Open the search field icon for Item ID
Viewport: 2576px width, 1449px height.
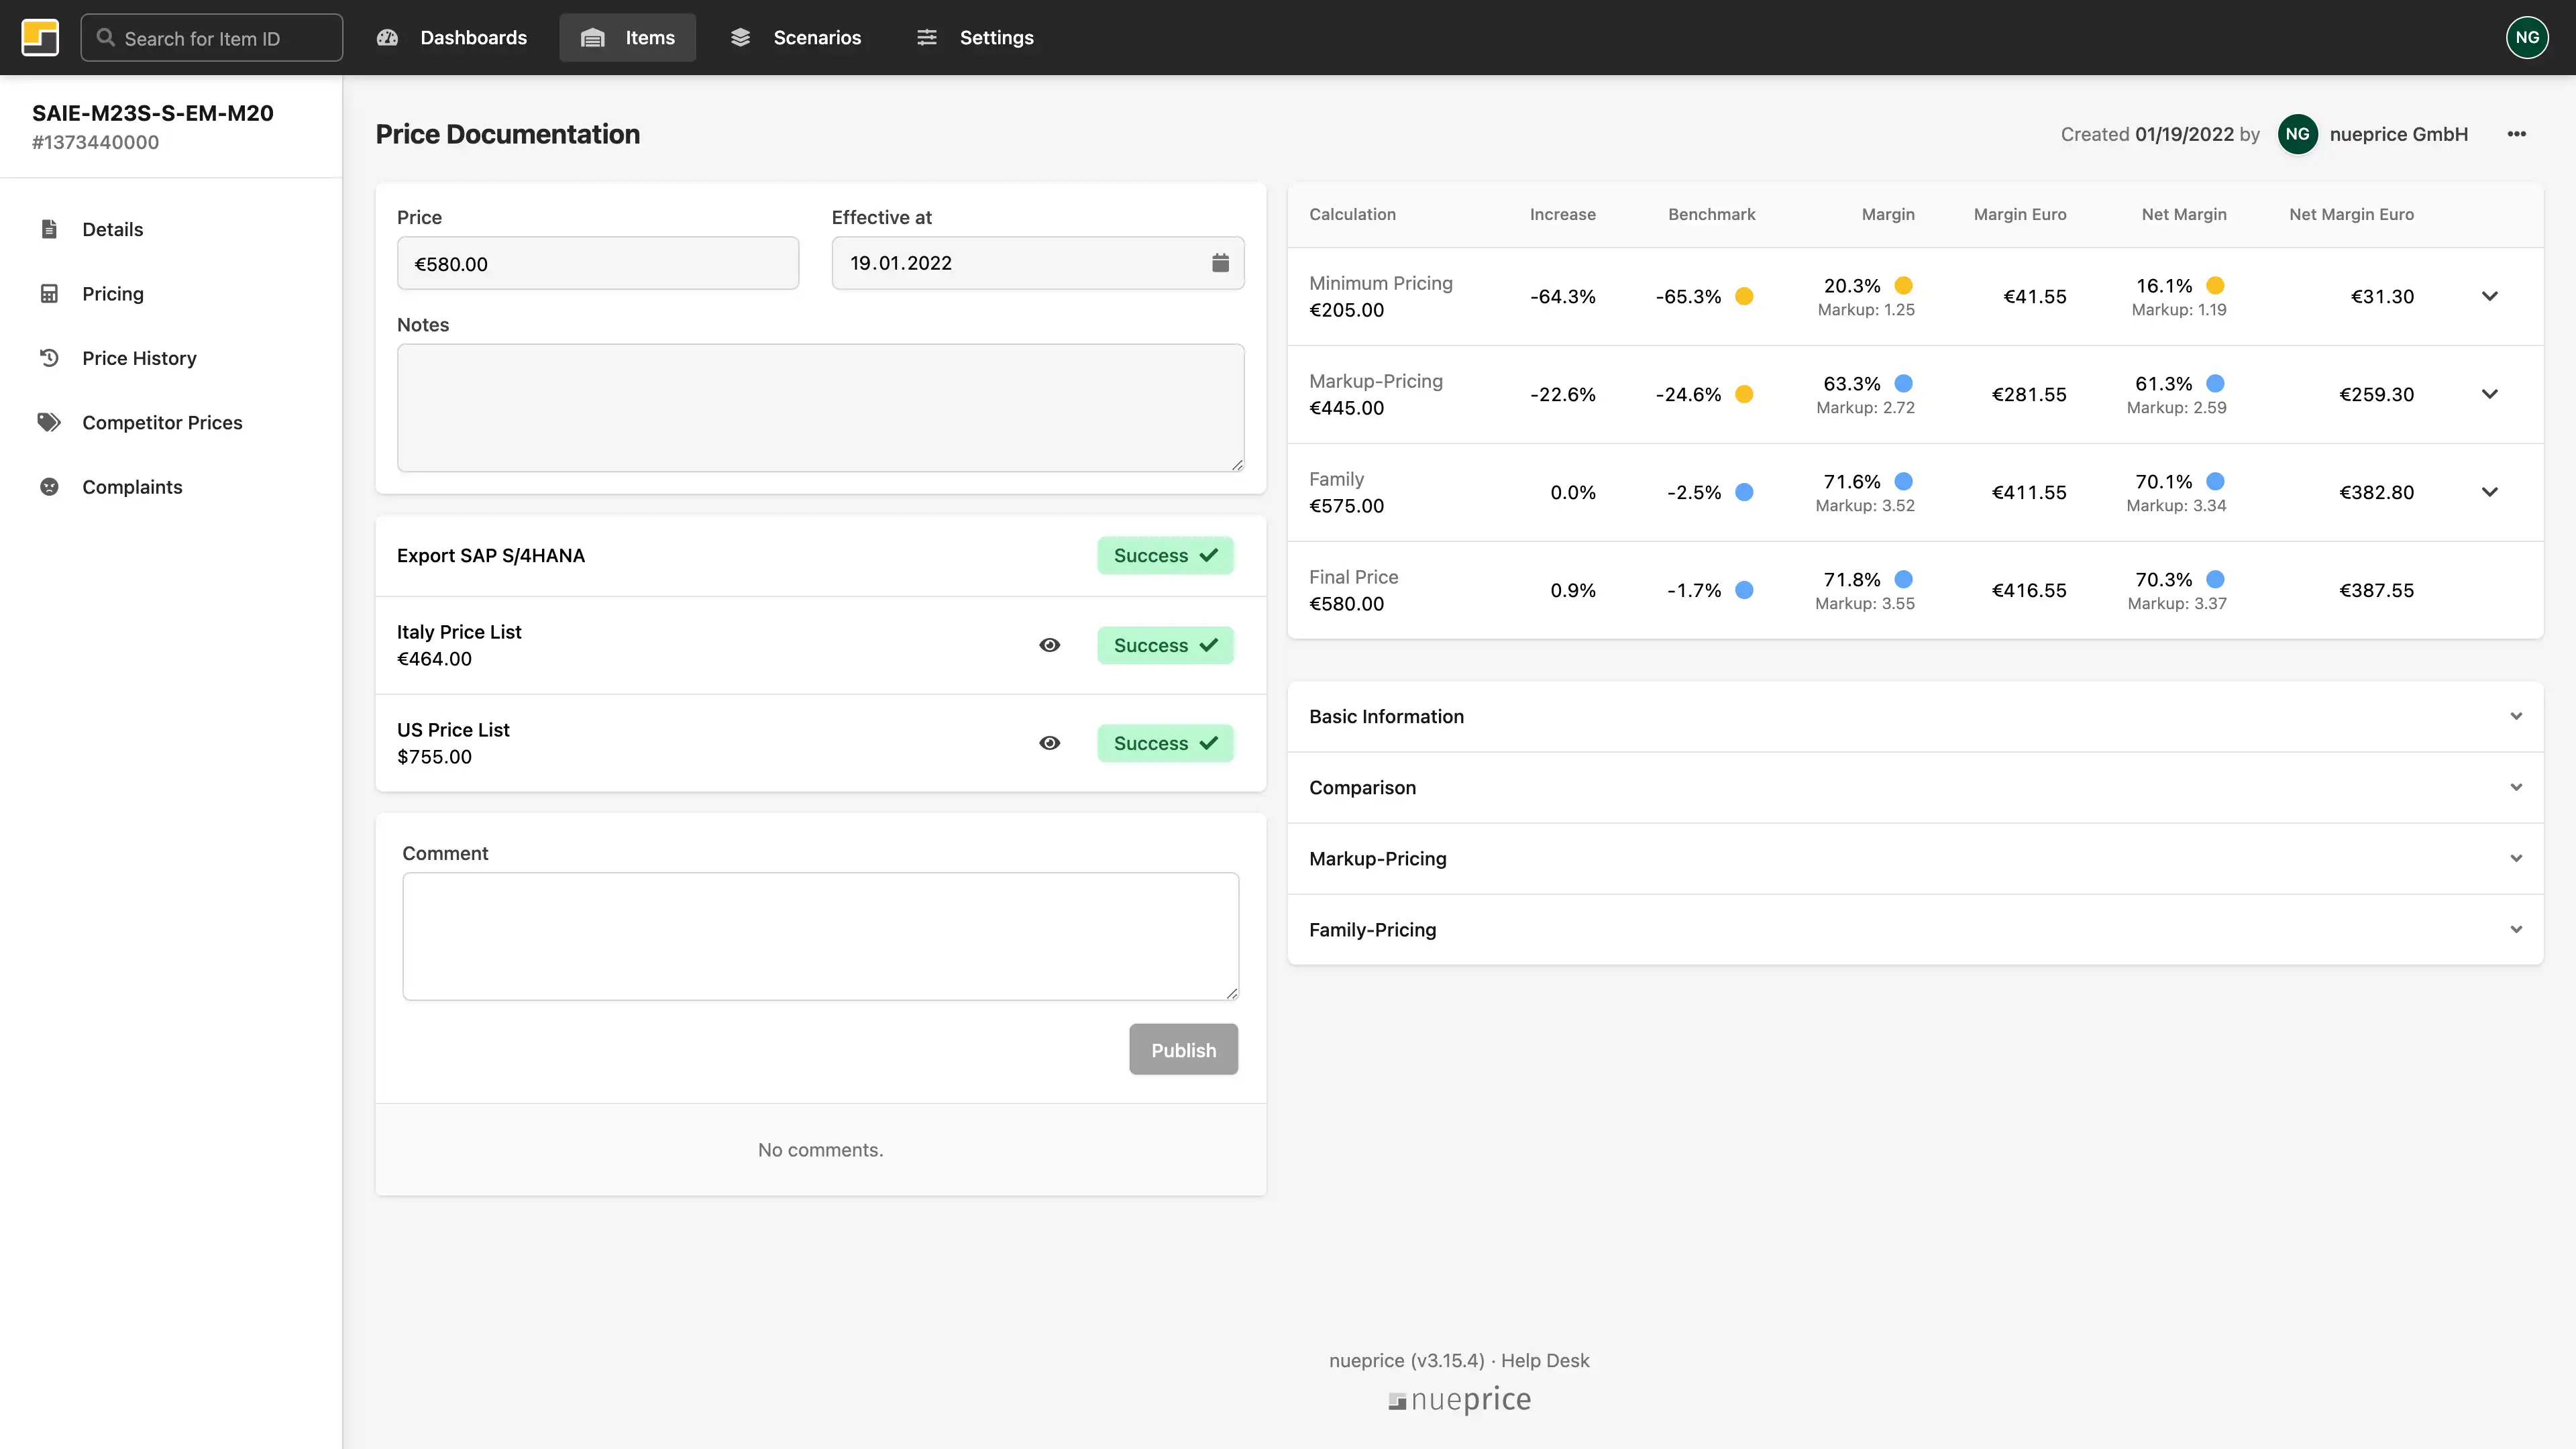click(x=106, y=37)
